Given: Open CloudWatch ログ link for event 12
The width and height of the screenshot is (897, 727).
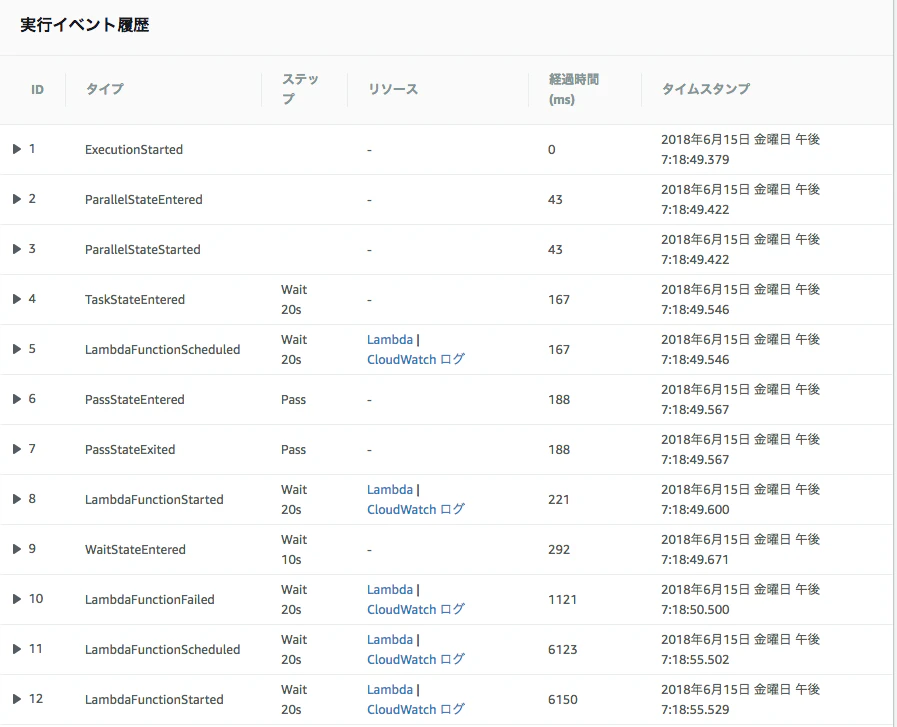Looking at the screenshot, I should 416,709.
